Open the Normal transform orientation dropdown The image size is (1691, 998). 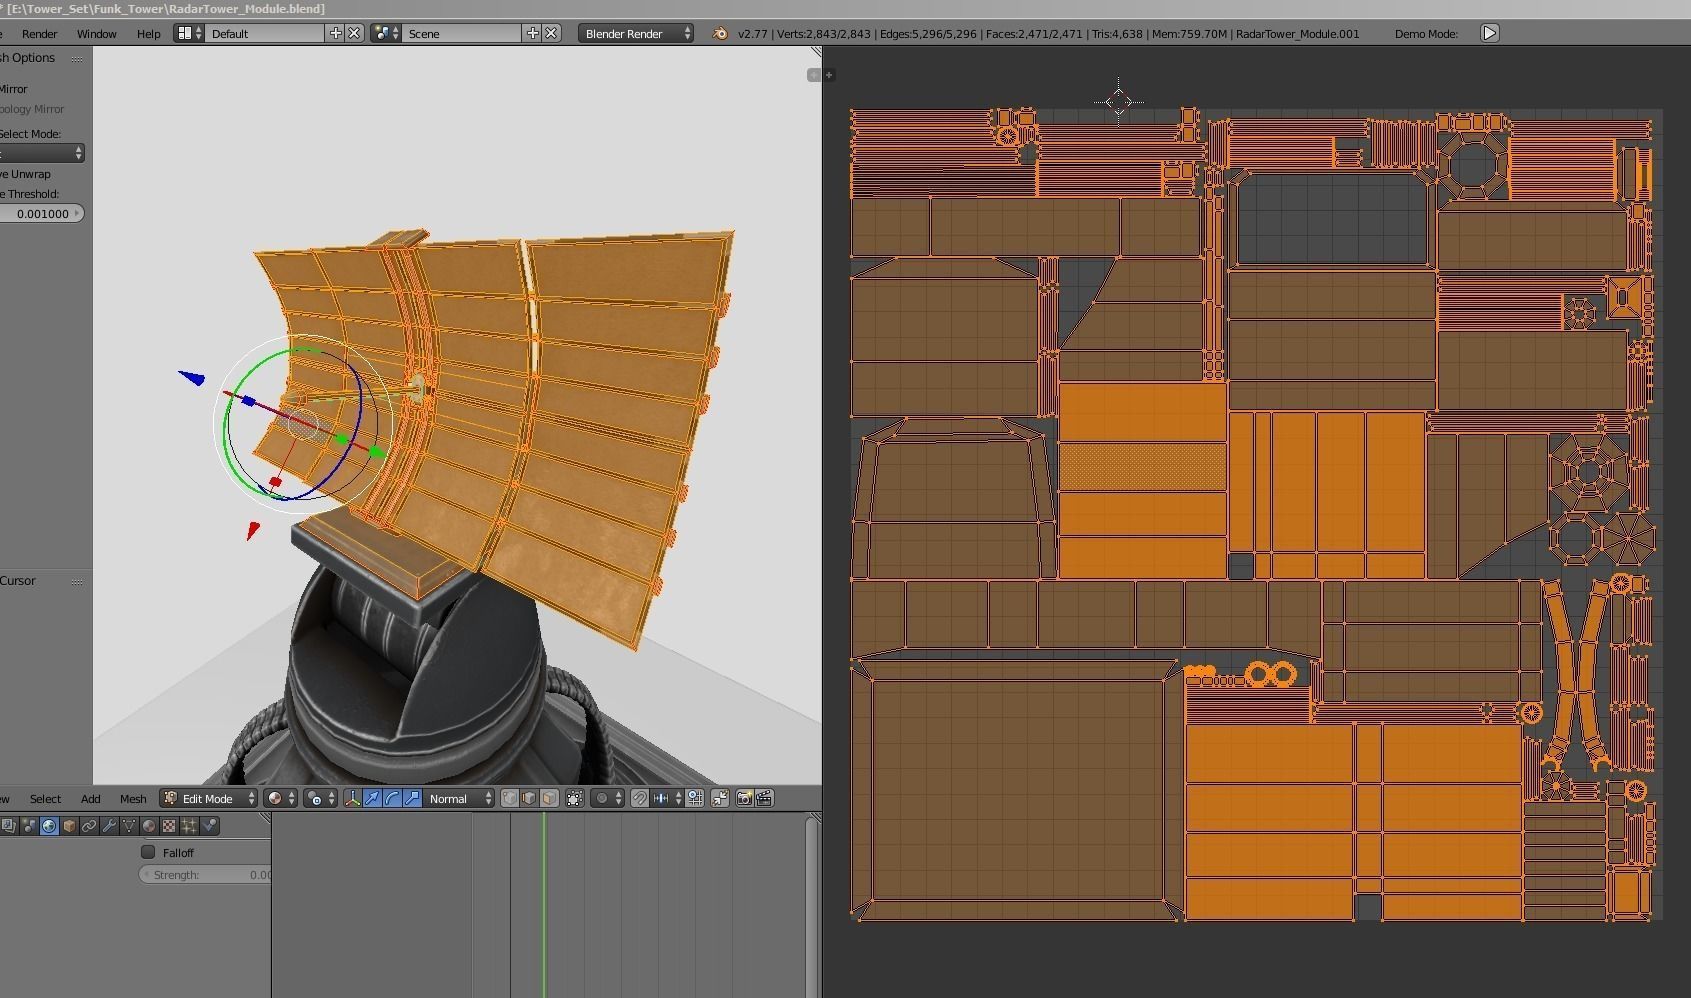[459, 798]
